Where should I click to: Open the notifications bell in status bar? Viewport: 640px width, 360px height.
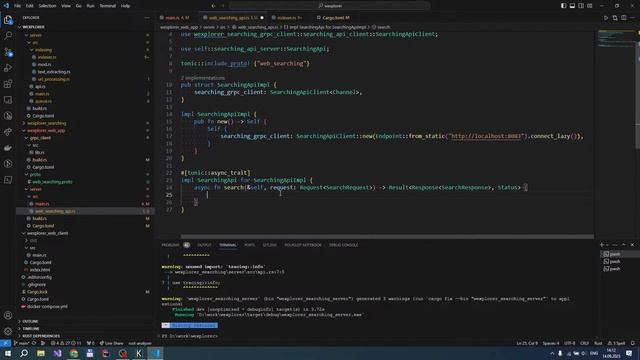tap(633, 343)
